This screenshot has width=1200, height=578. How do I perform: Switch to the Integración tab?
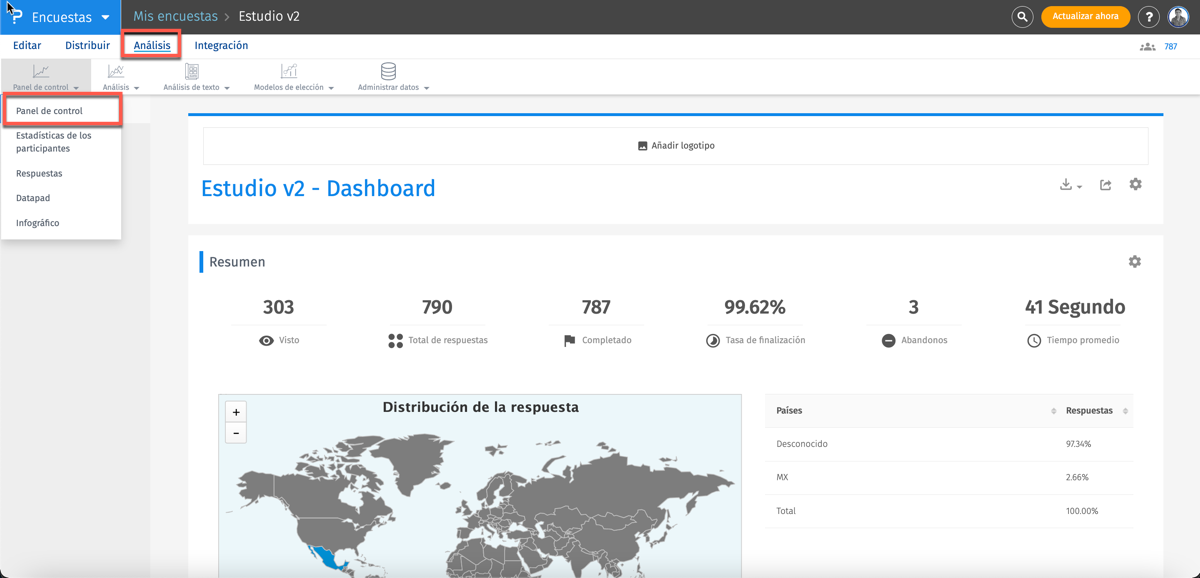click(x=221, y=46)
